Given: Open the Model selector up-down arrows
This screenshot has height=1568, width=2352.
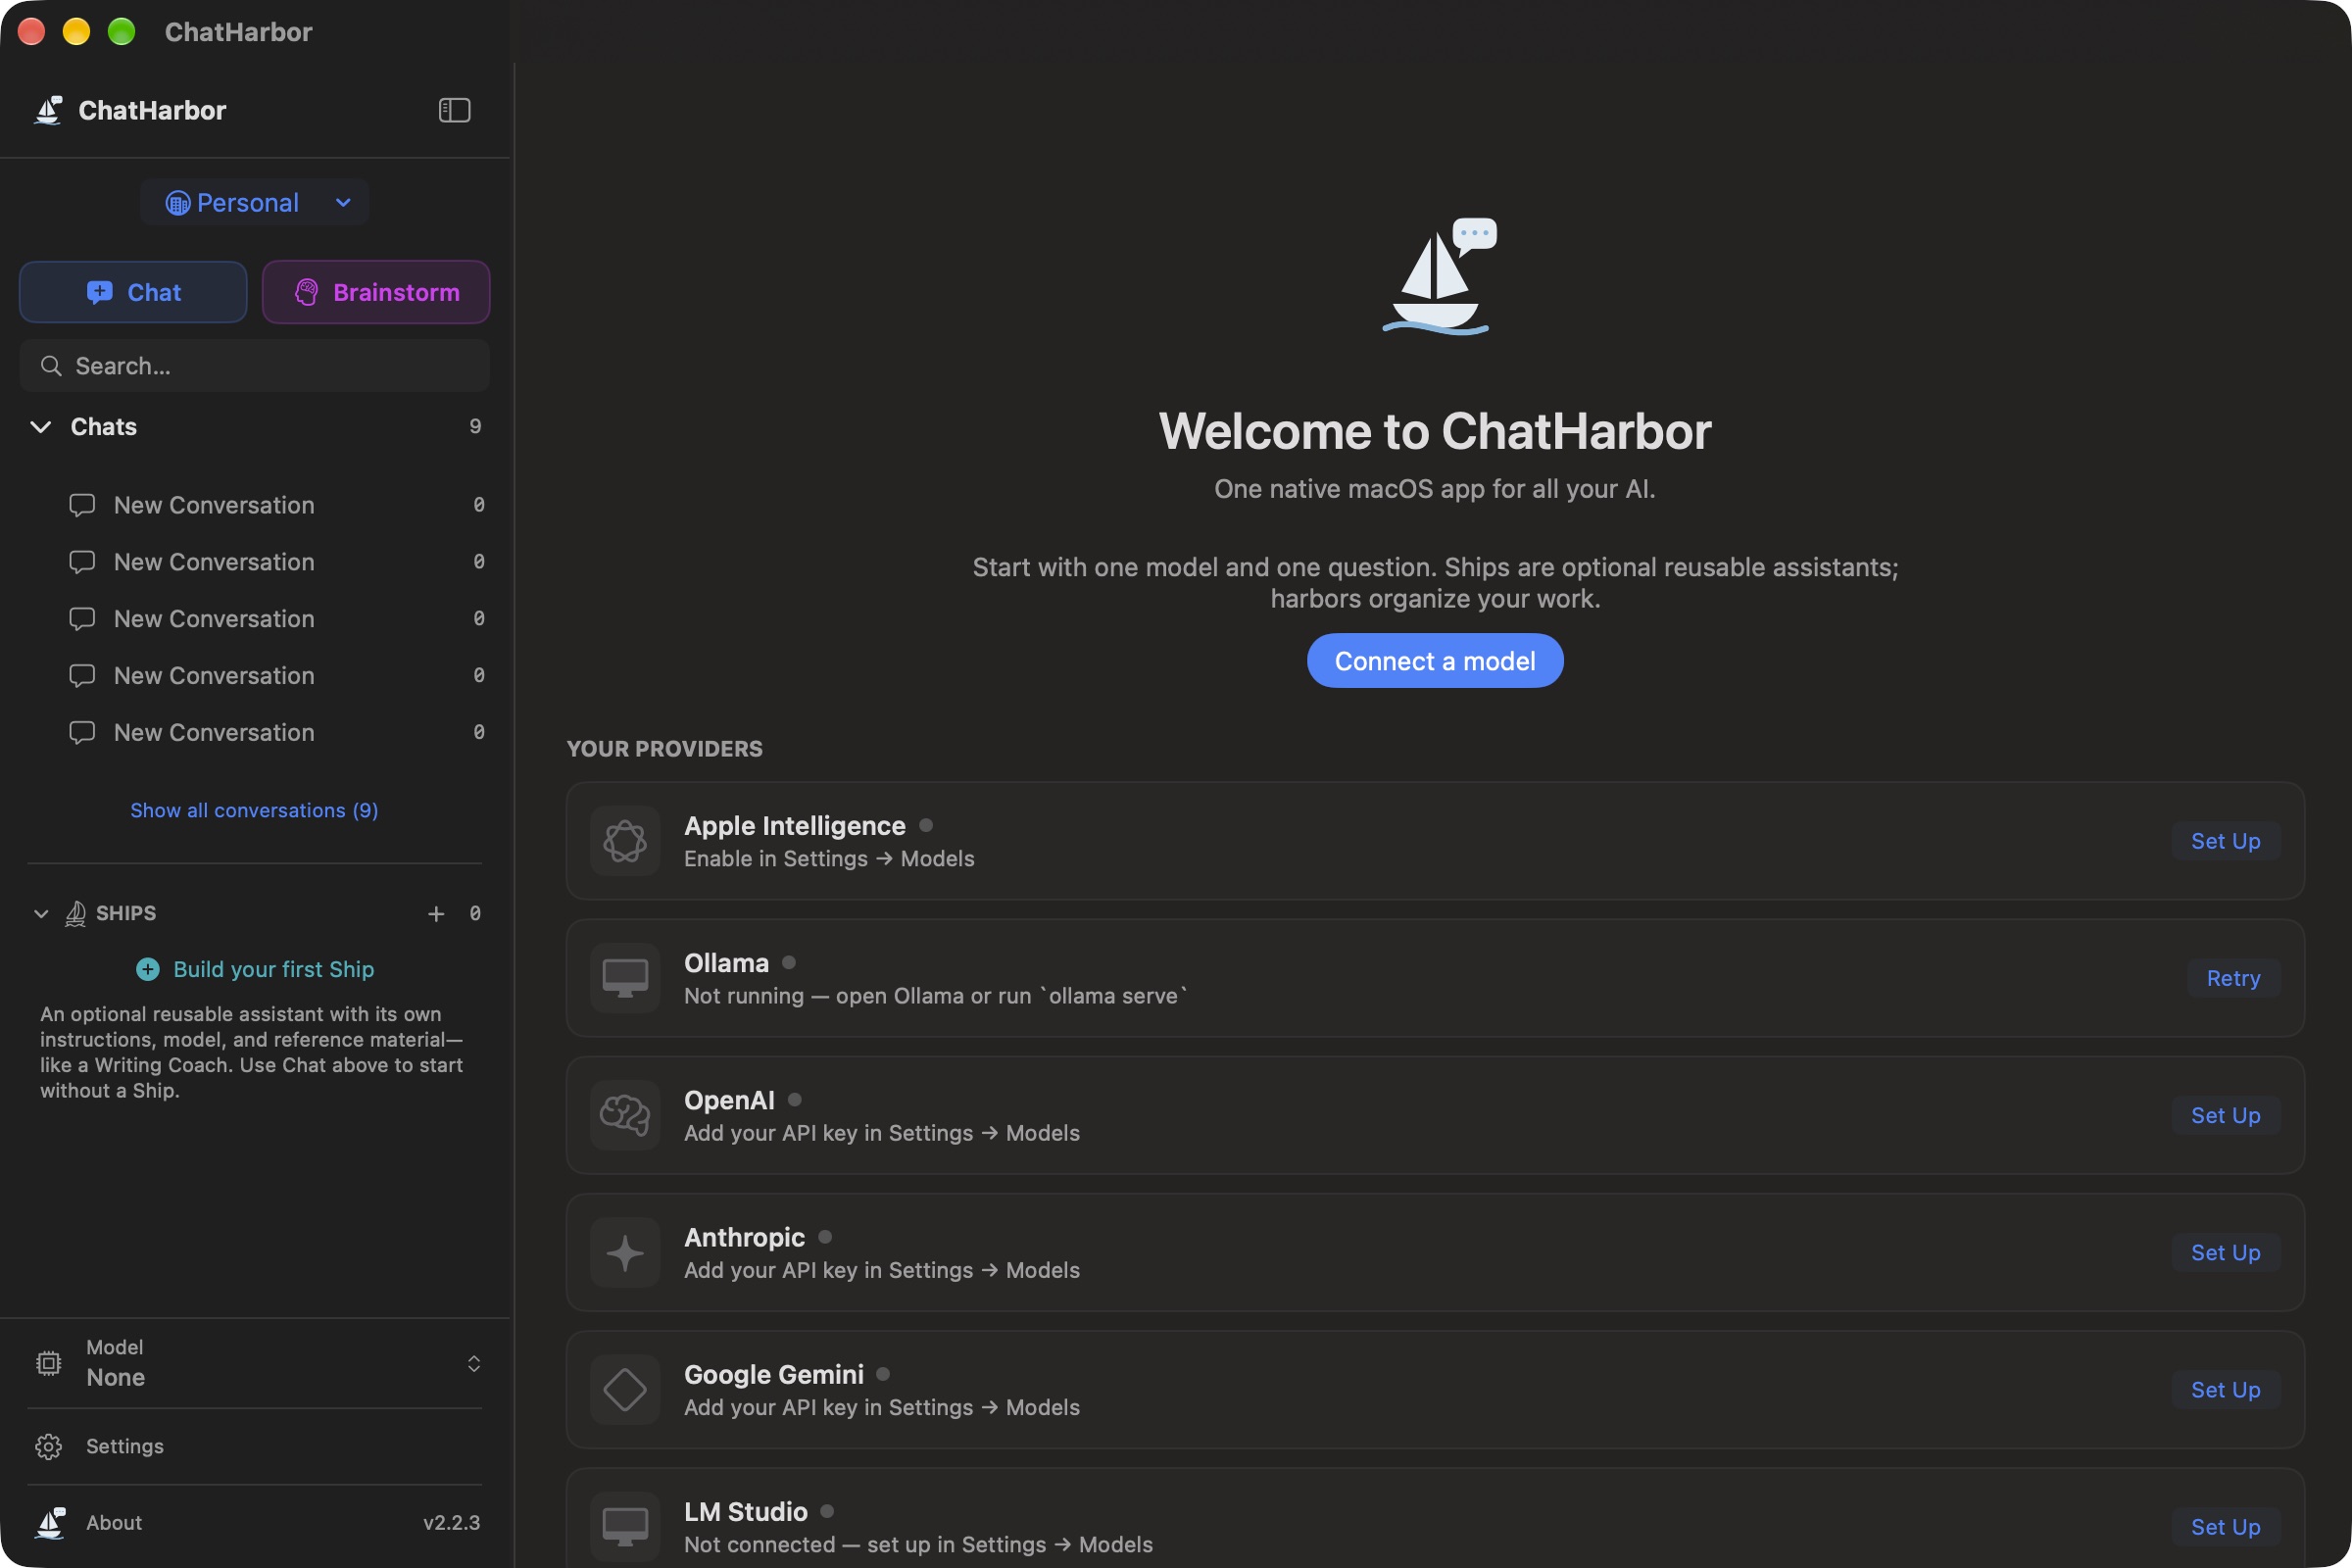Looking at the screenshot, I should [474, 1363].
